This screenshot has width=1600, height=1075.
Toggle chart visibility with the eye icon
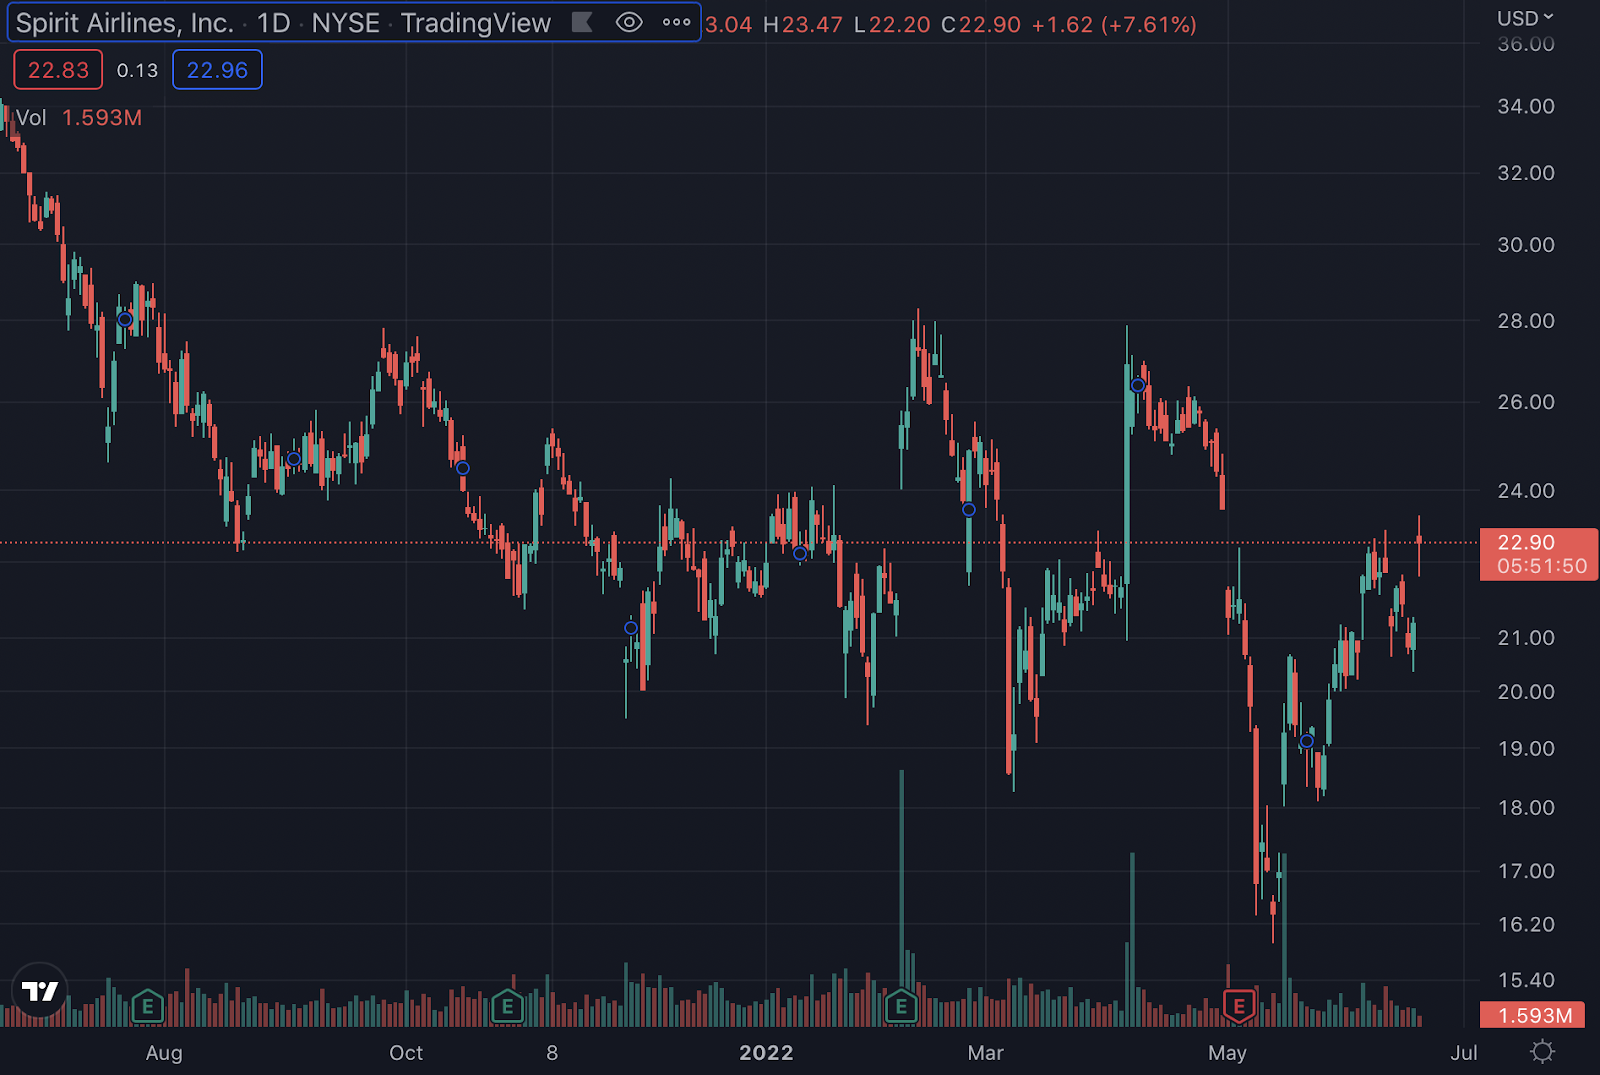click(x=629, y=23)
